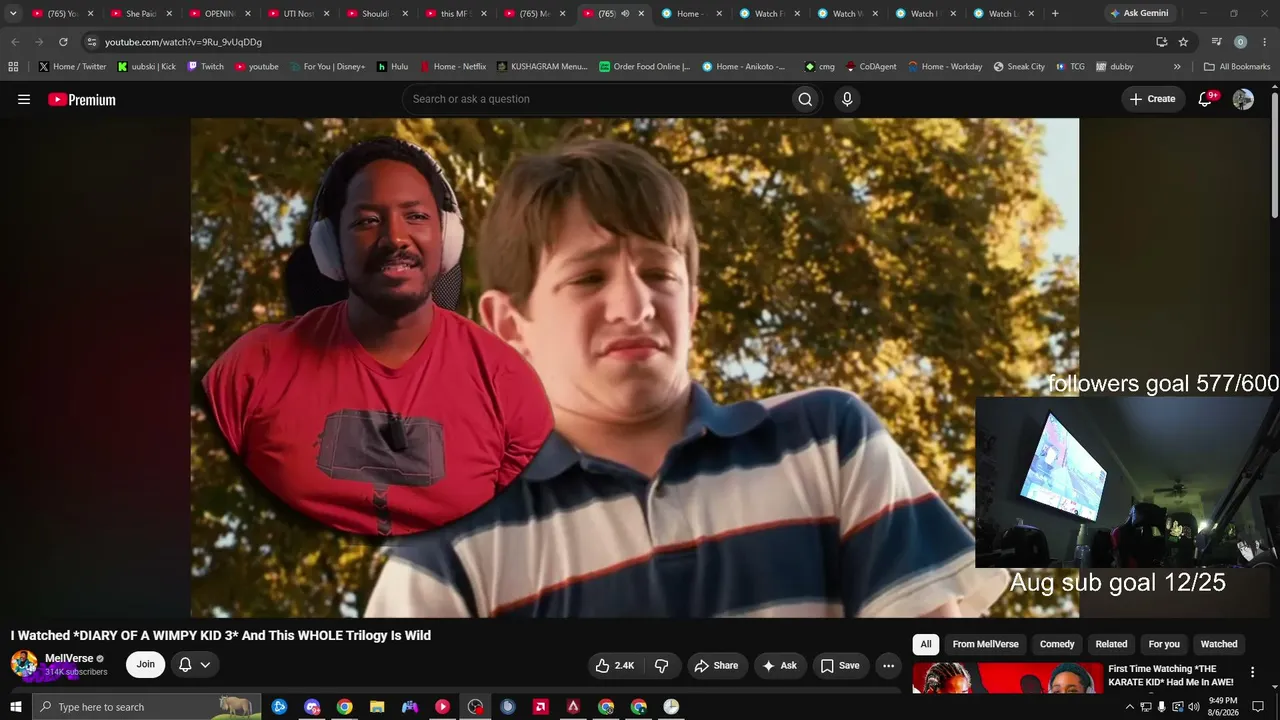Open the All Bookmarks folder
This screenshot has width=1280, height=720.
(1237, 67)
